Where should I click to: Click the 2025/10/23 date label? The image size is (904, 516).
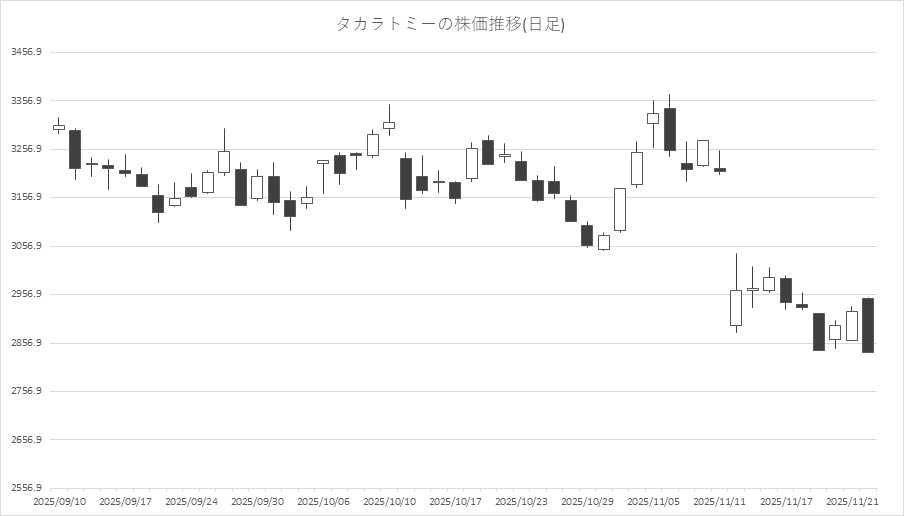click(521, 501)
